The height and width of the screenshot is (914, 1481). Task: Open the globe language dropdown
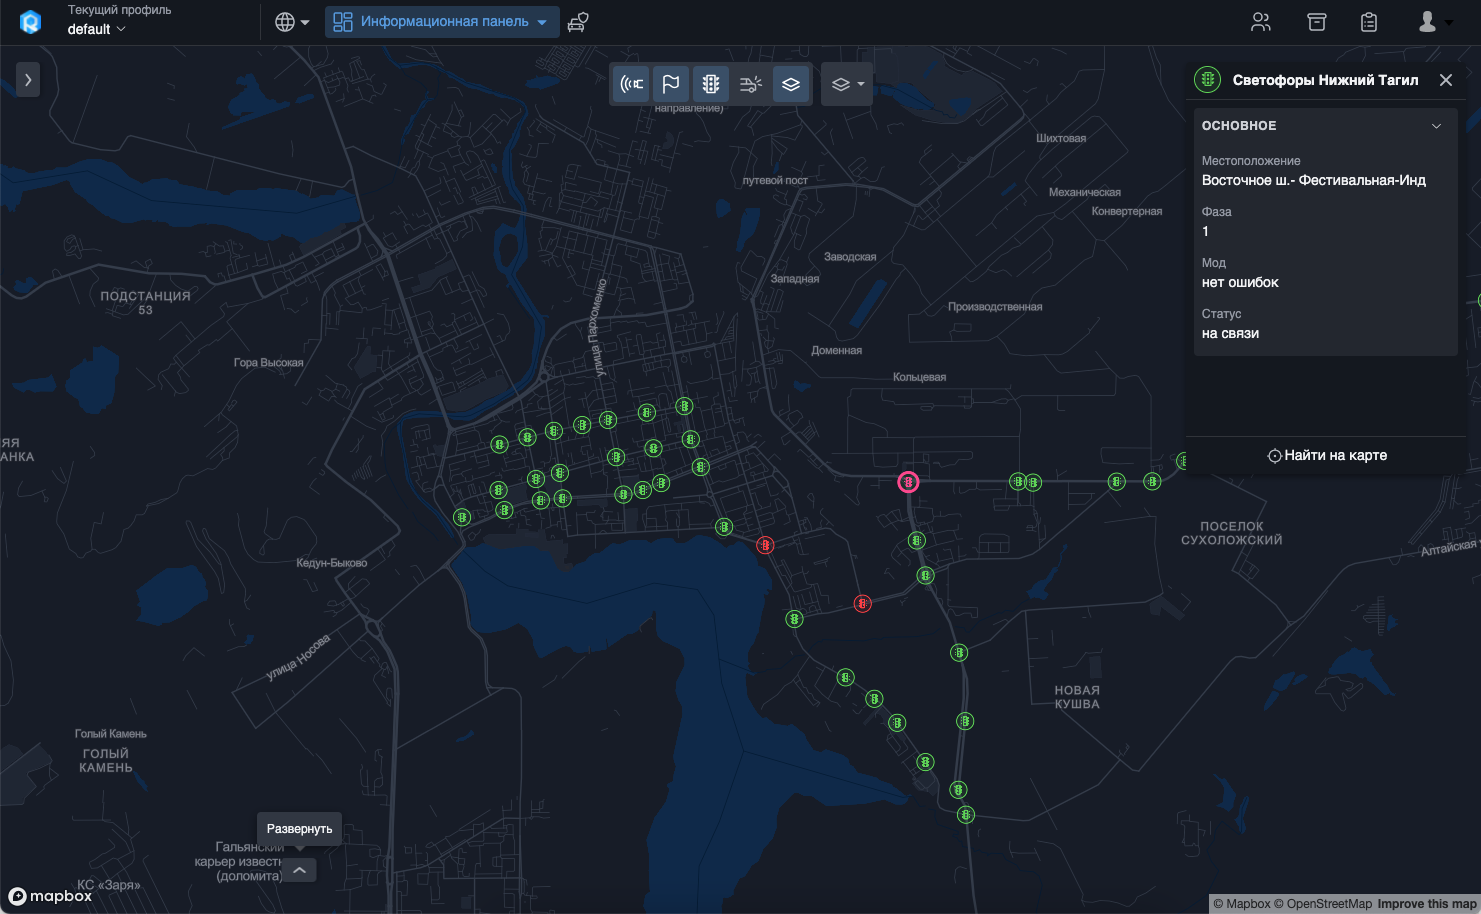click(291, 22)
